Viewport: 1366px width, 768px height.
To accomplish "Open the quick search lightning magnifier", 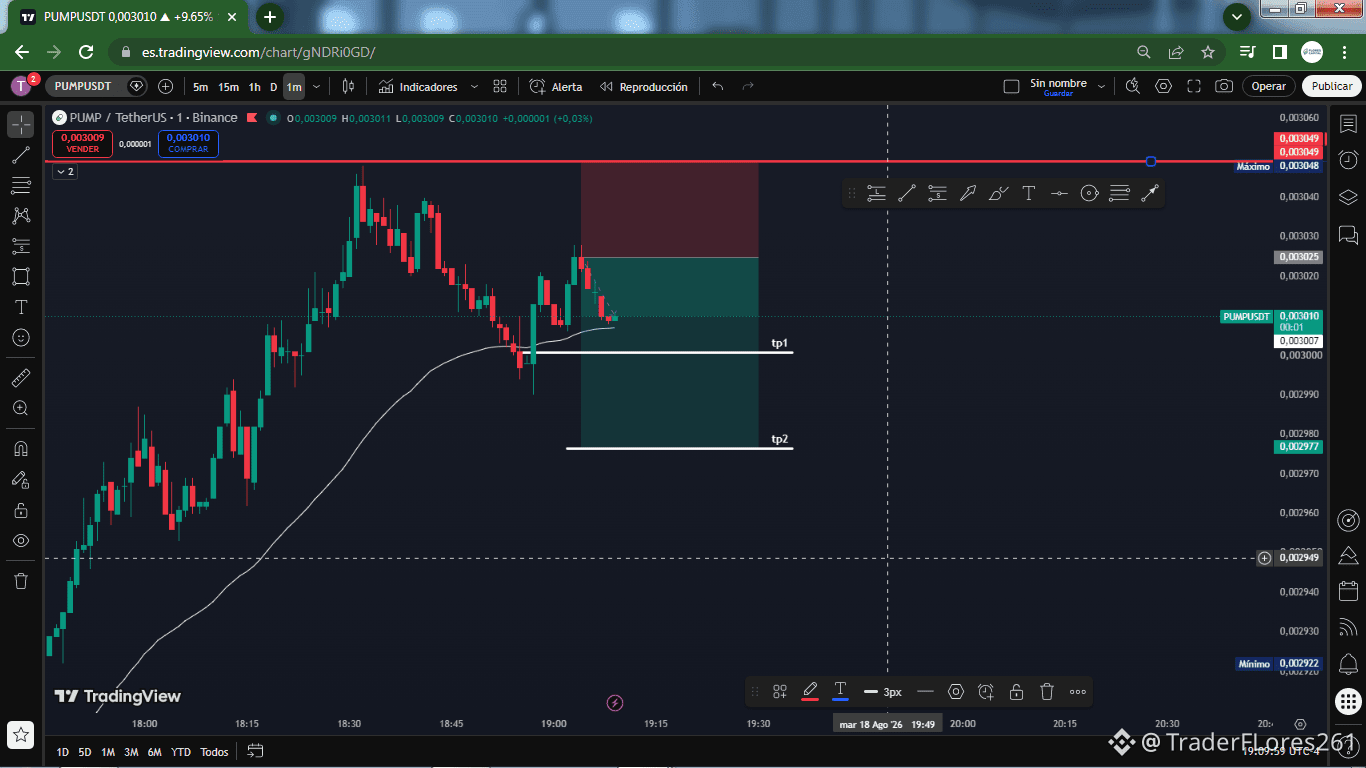I will 1133,87.
